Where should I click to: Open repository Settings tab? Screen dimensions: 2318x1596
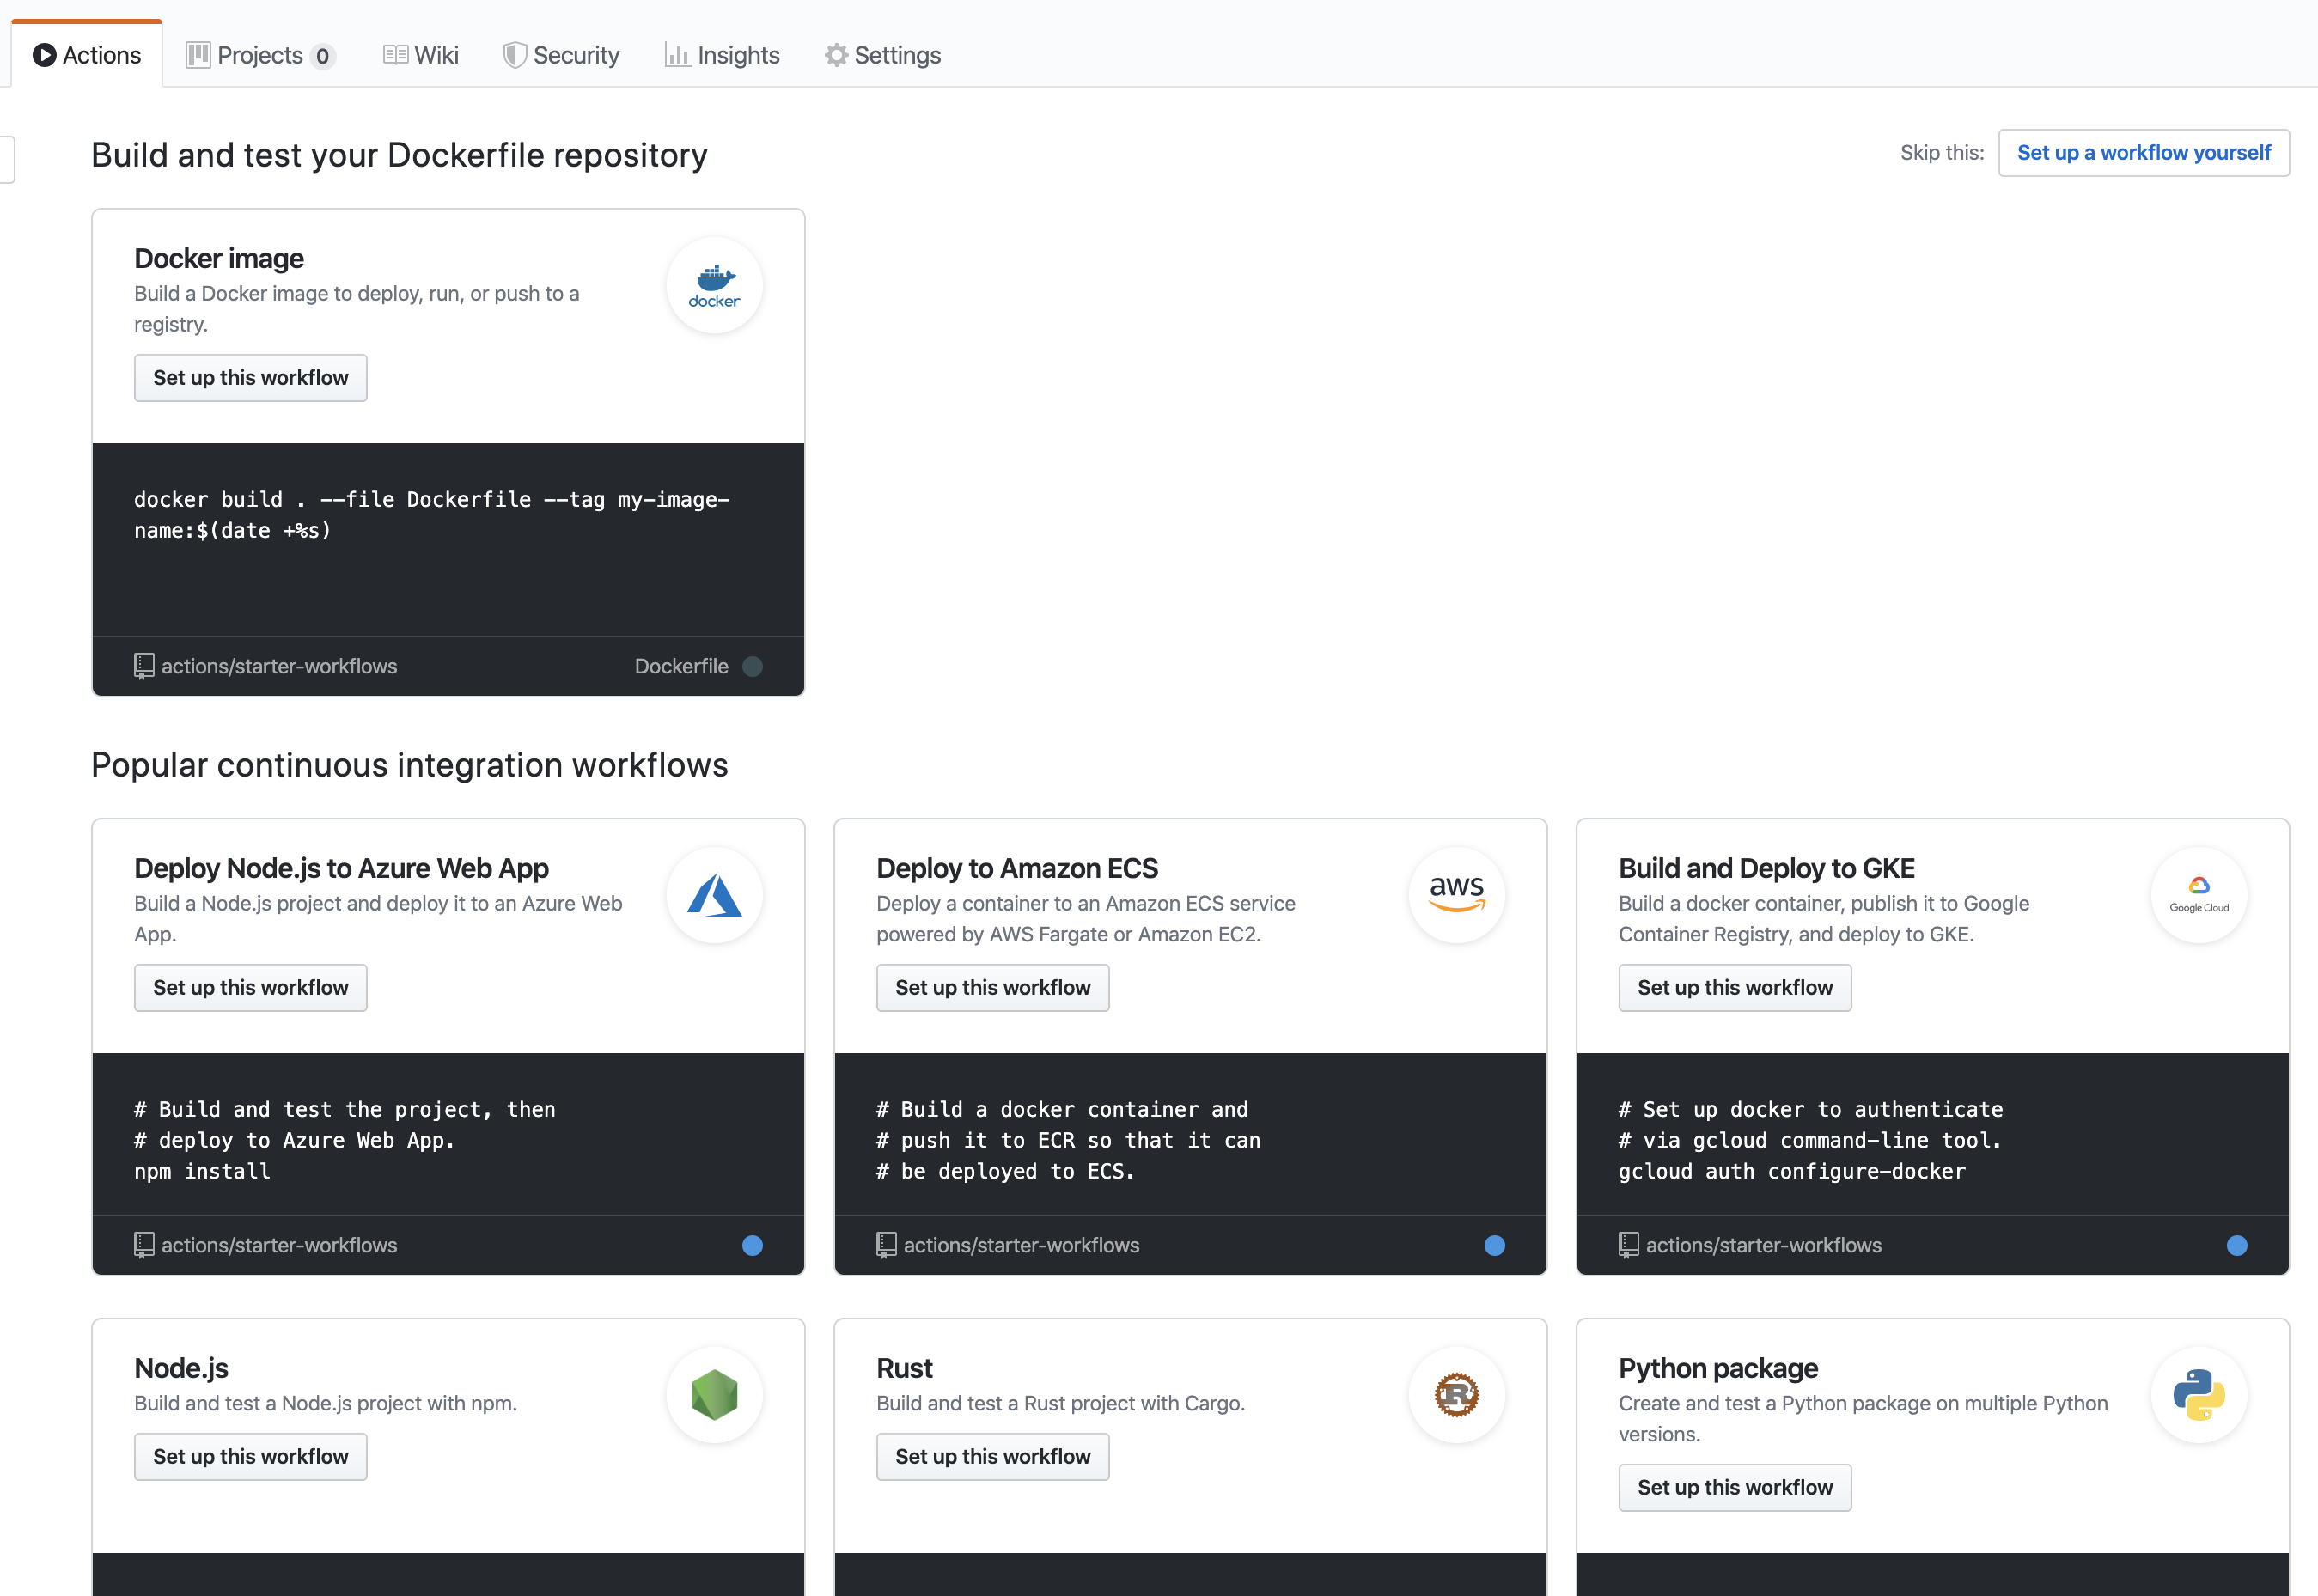pyautogui.click(x=883, y=55)
